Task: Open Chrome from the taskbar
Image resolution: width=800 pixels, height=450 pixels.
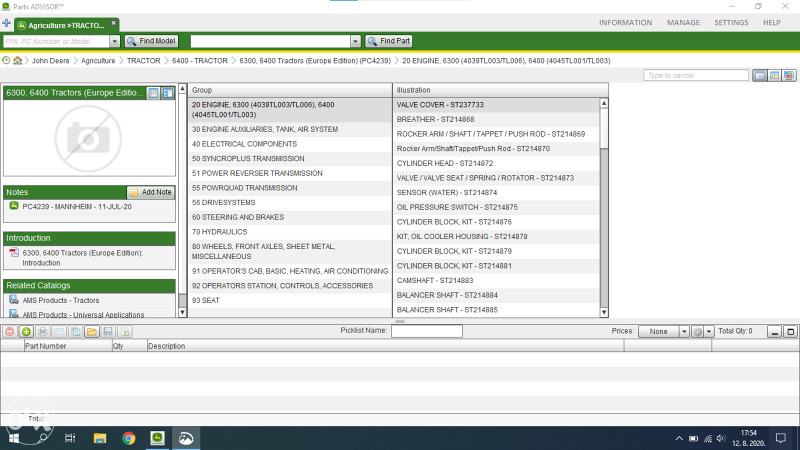Action: tap(129, 438)
